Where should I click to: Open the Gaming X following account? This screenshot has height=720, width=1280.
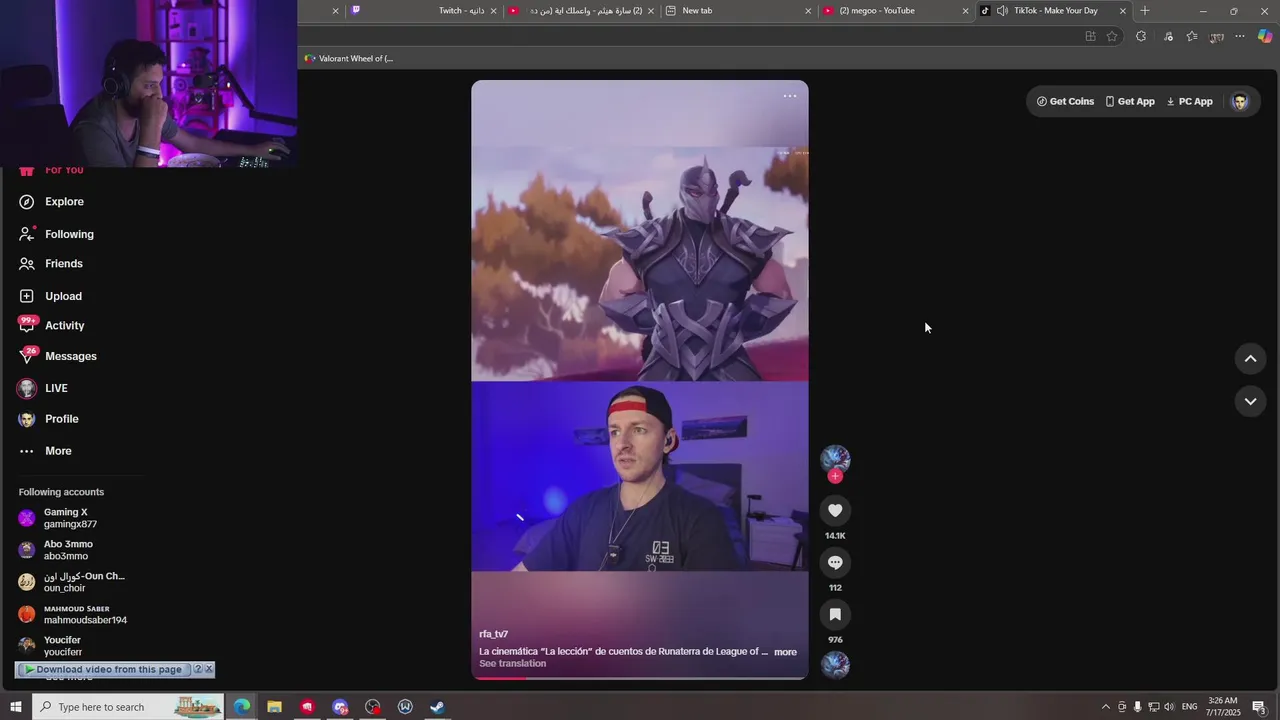[x=58, y=518]
